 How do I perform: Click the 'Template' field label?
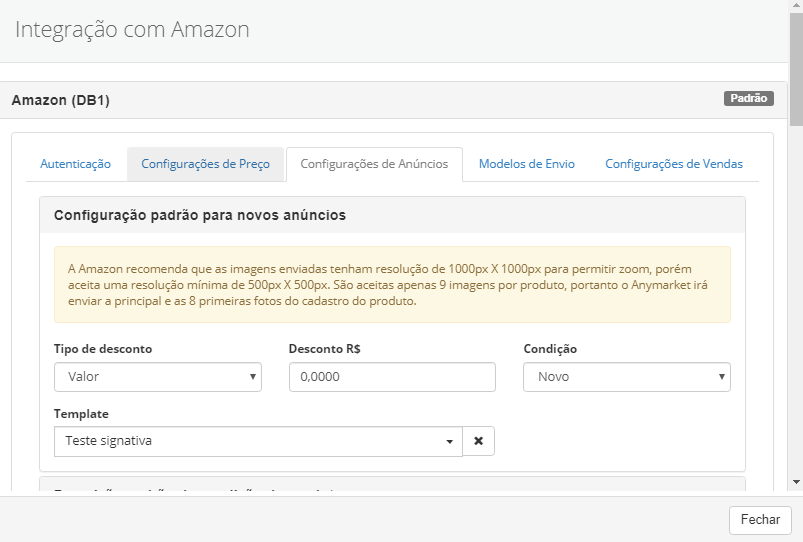tap(81, 414)
